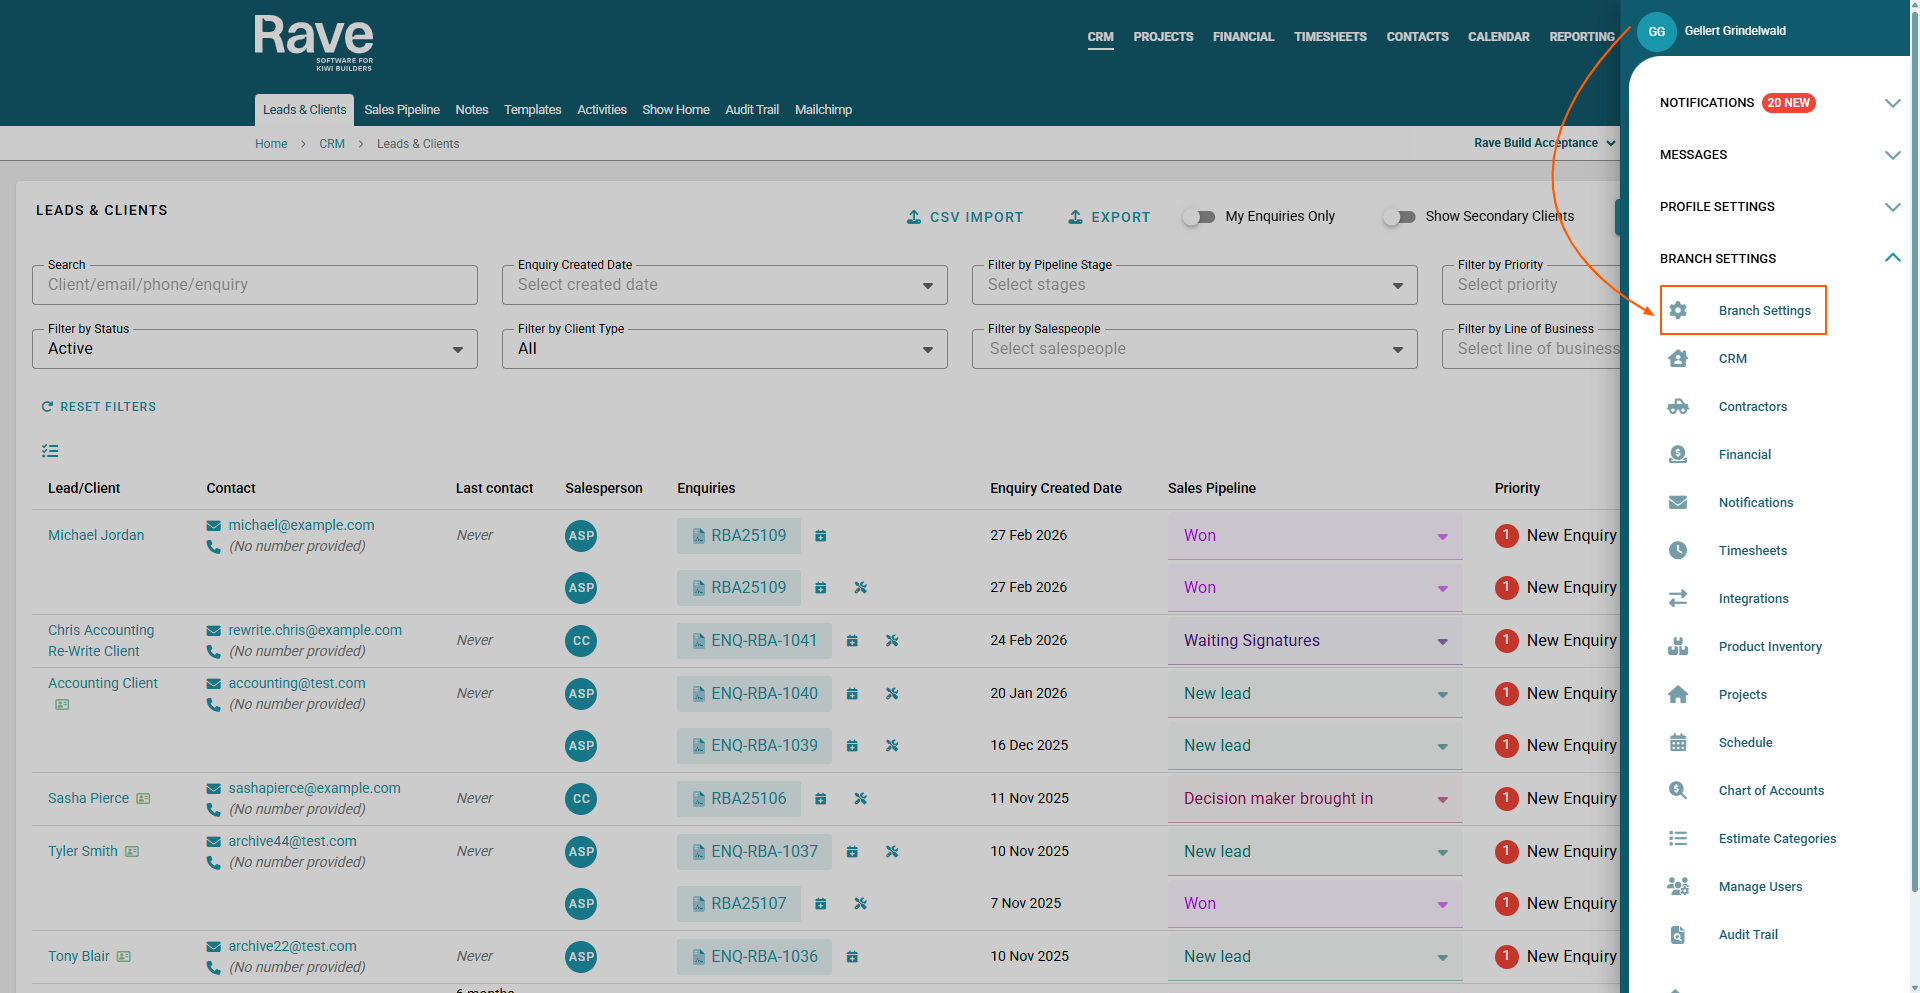
Task: Switch to the Sales Pipeline tab
Action: click(x=402, y=110)
